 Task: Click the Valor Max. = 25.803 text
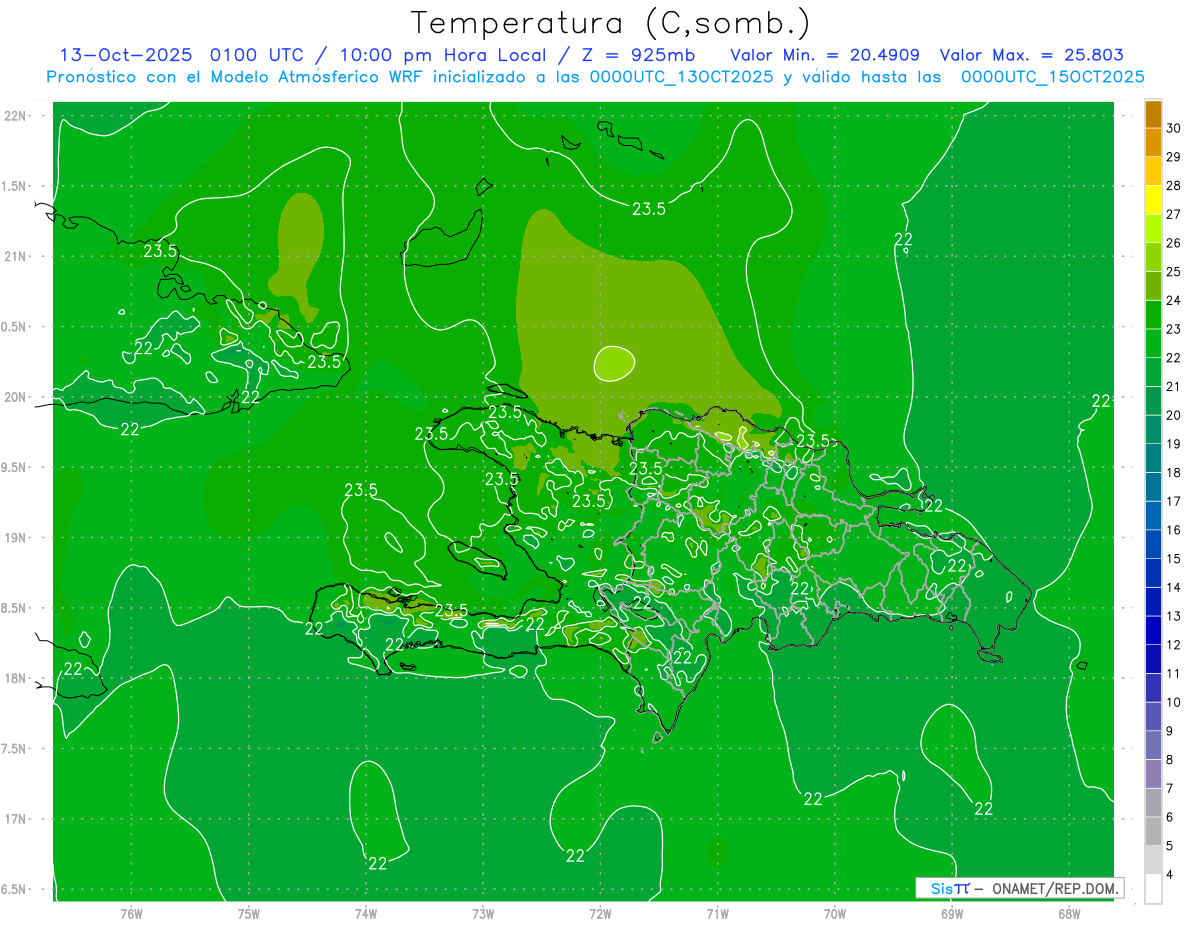[x=1031, y=55]
